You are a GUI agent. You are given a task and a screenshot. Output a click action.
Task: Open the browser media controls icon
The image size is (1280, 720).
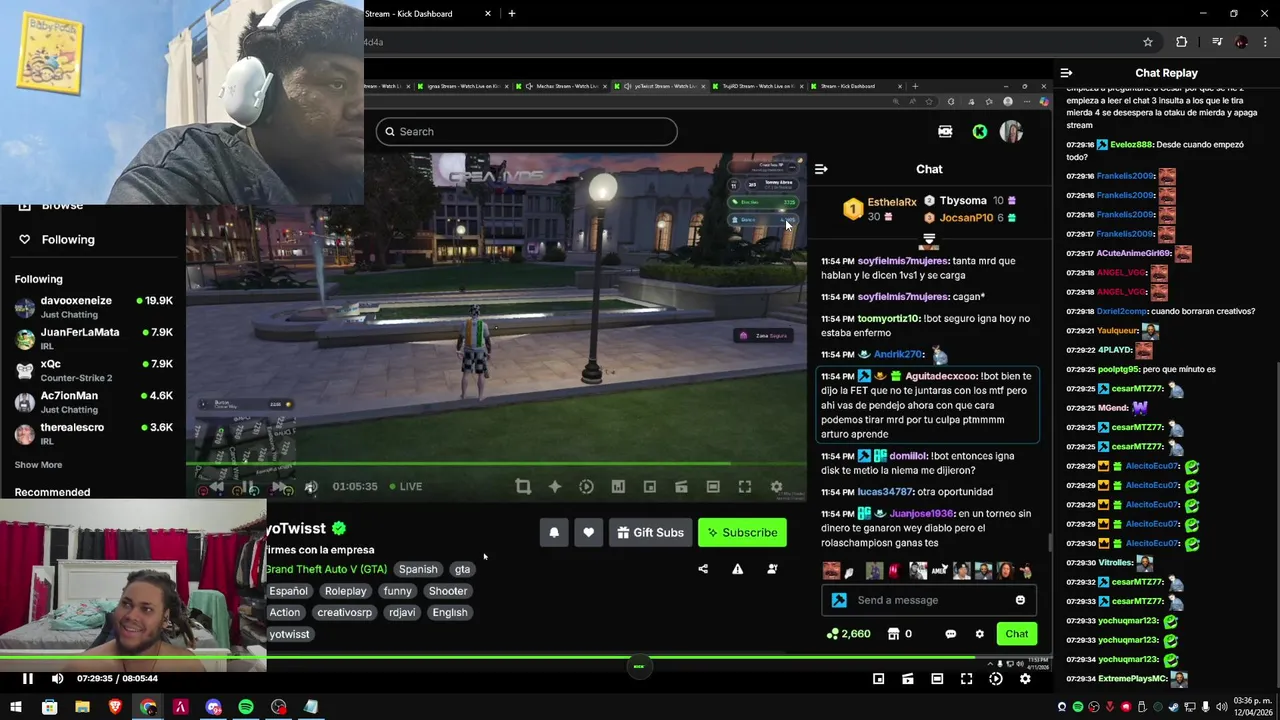pos(1217,42)
